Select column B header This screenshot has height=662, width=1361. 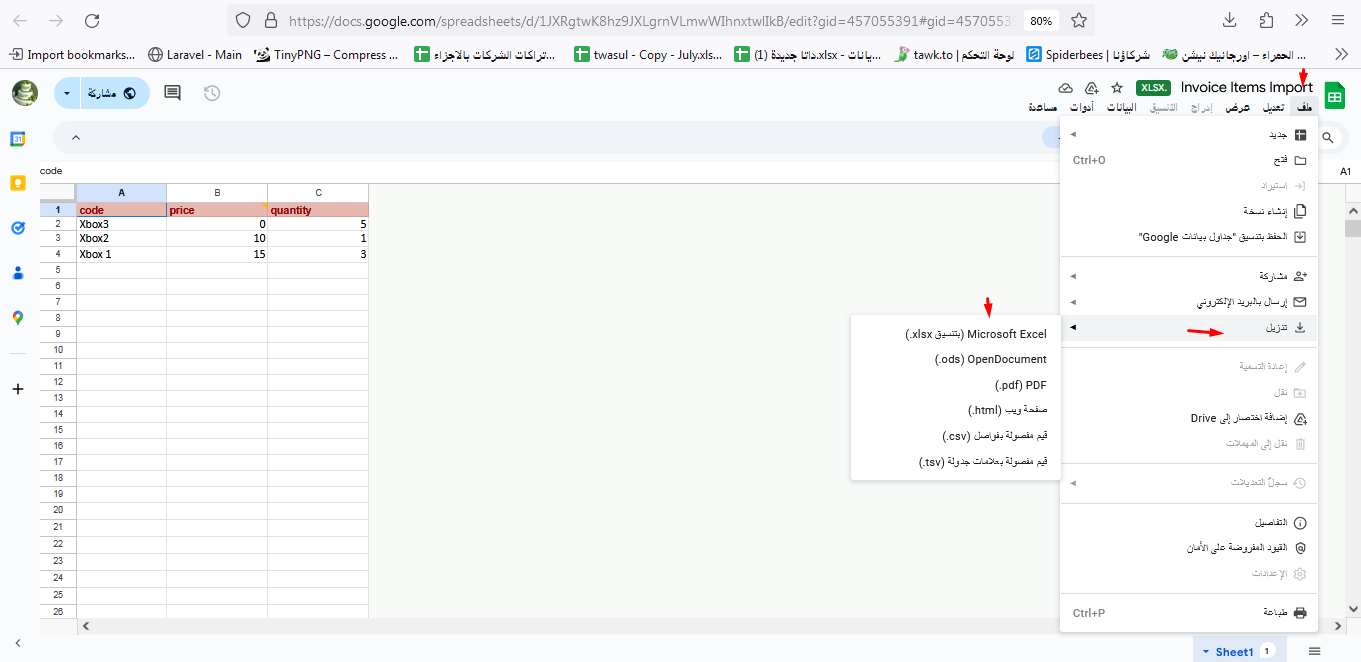click(217, 193)
